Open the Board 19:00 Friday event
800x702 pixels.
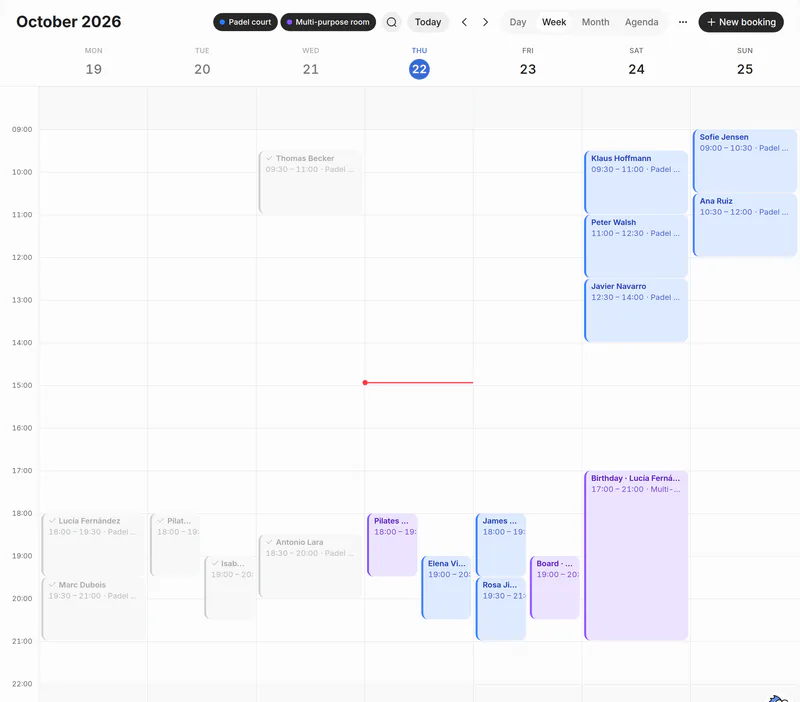pos(555,587)
